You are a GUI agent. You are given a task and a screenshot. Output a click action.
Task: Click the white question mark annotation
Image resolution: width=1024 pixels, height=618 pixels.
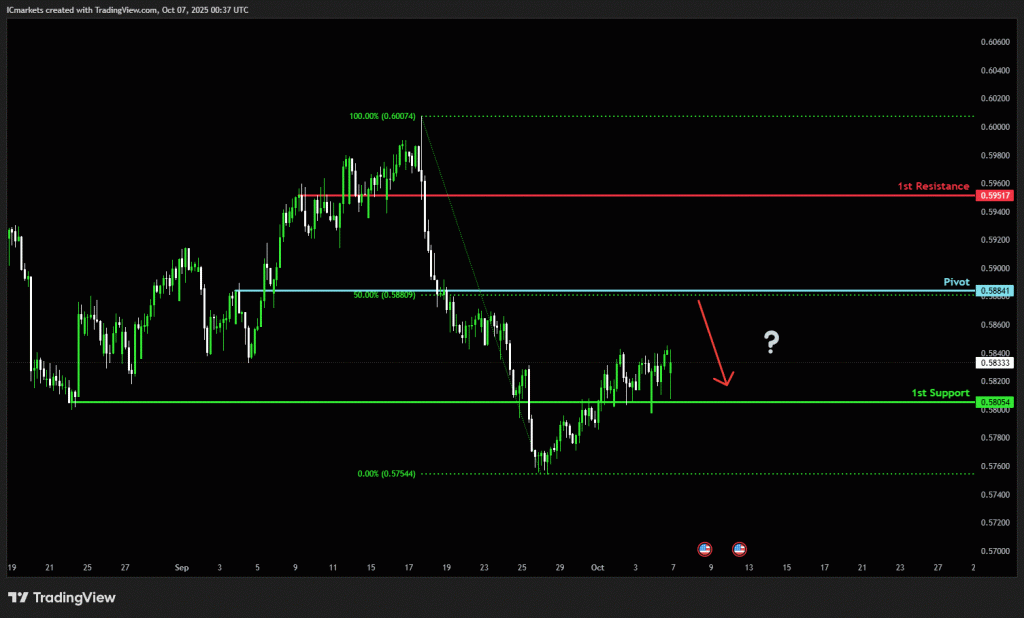click(x=771, y=343)
